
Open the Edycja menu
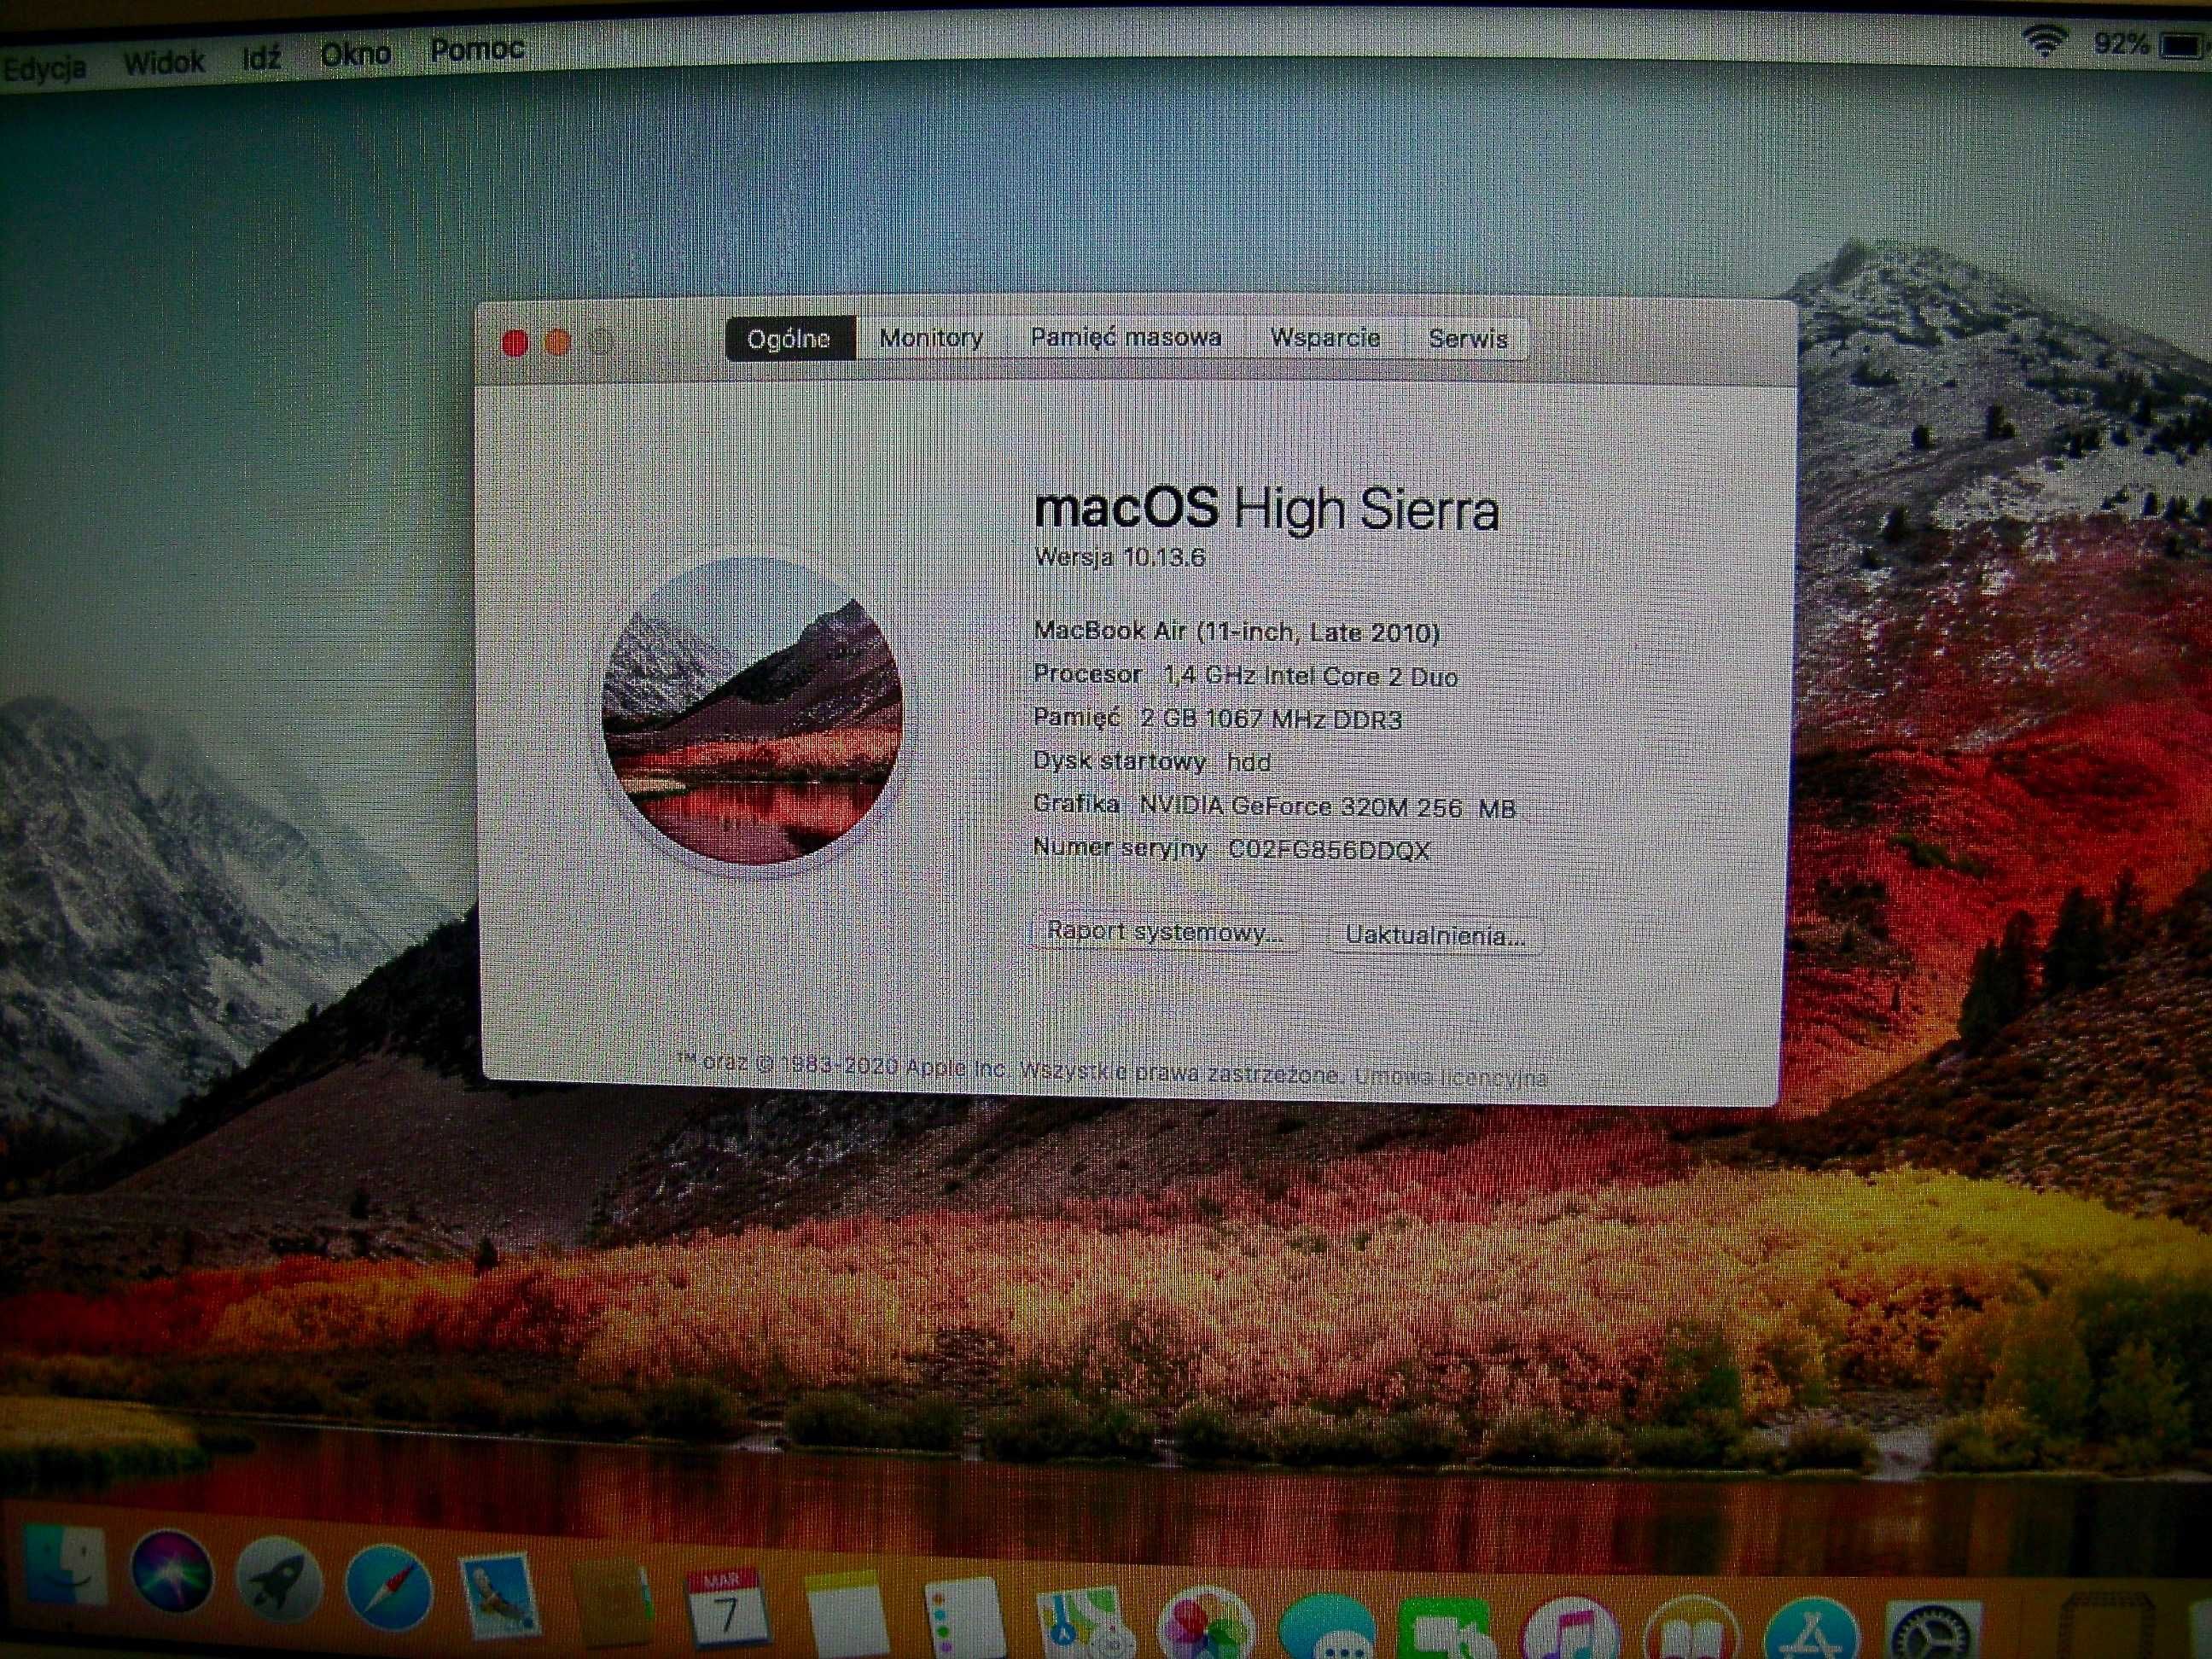tap(44, 69)
